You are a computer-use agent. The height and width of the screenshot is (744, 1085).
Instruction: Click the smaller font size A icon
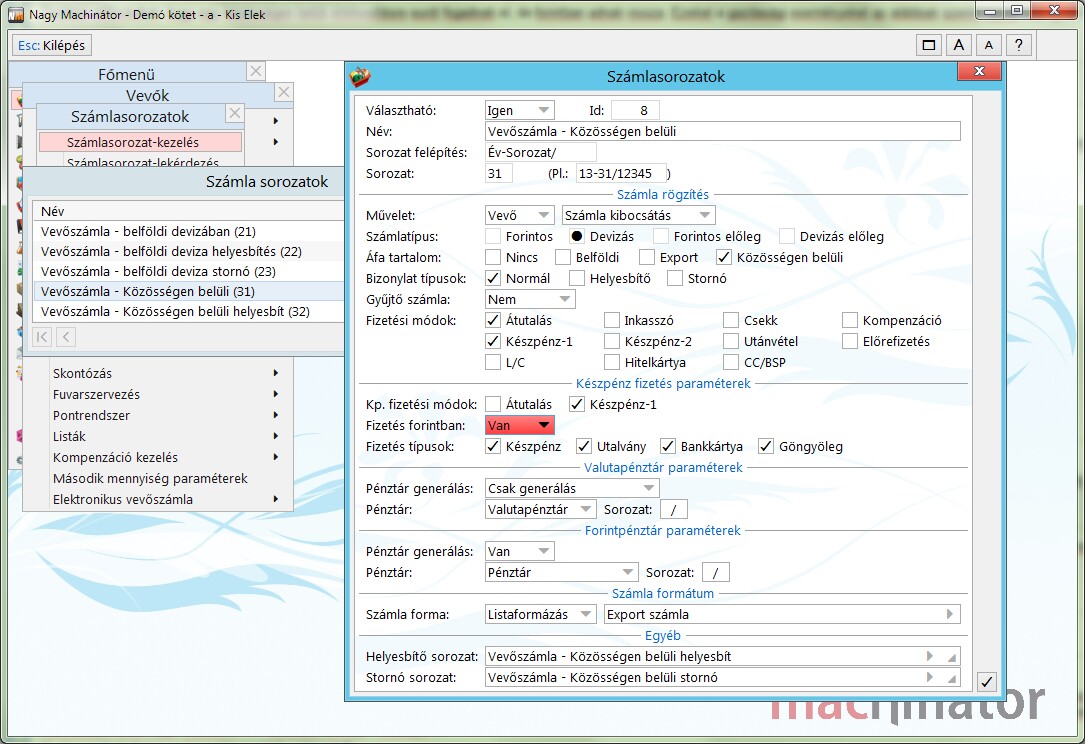988,45
